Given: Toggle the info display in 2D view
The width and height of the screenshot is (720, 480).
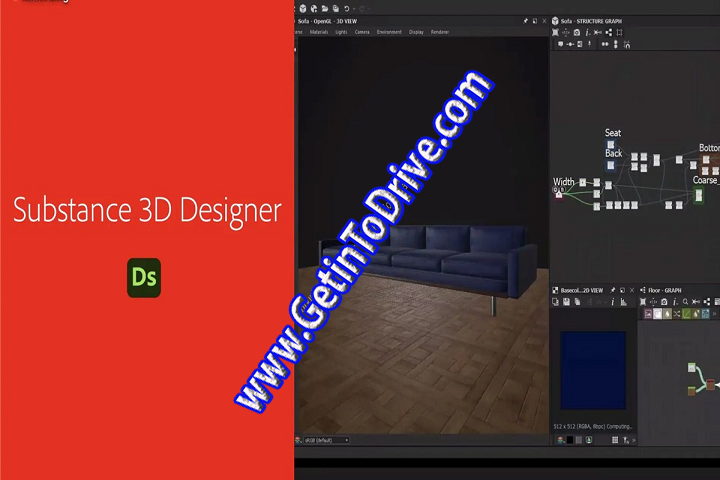Looking at the screenshot, I should tap(613, 302).
